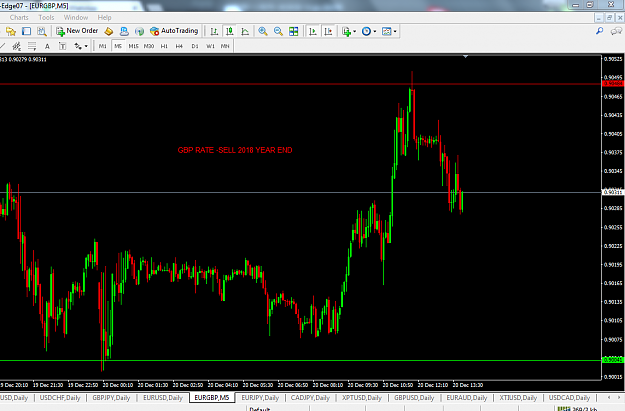The height and width of the screenshot is (411, 625).
Task: Switch to candlestick chart display
Action: (230, 31)
